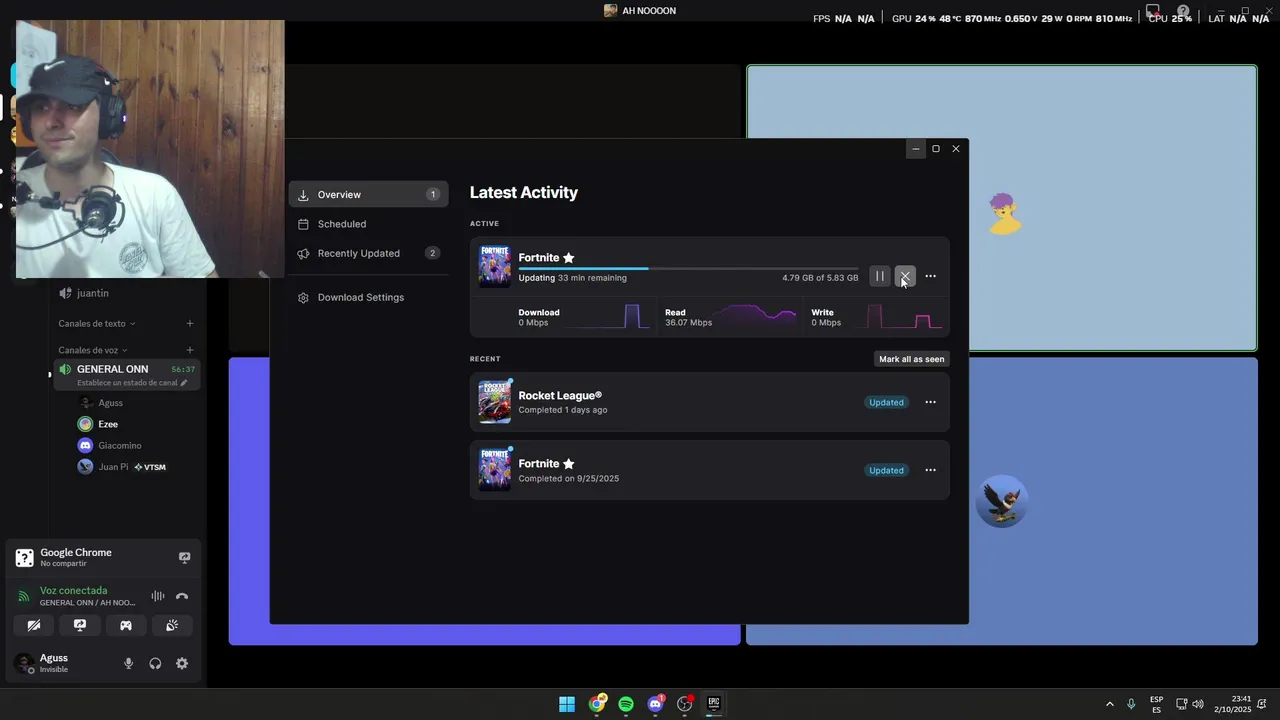Image resolution: width=1280 pixels, height=720 pixels.
Task: Open three-dot menu for Fortnite completed on 9/25/2025
Action: pos(930,470)
